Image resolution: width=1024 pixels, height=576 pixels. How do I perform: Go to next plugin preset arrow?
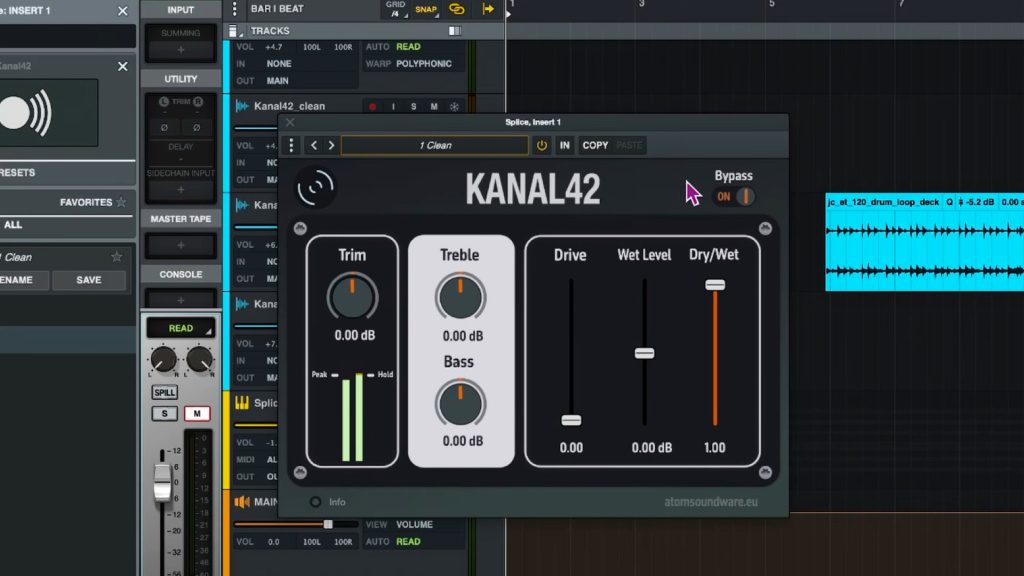[x=331, y=145]
